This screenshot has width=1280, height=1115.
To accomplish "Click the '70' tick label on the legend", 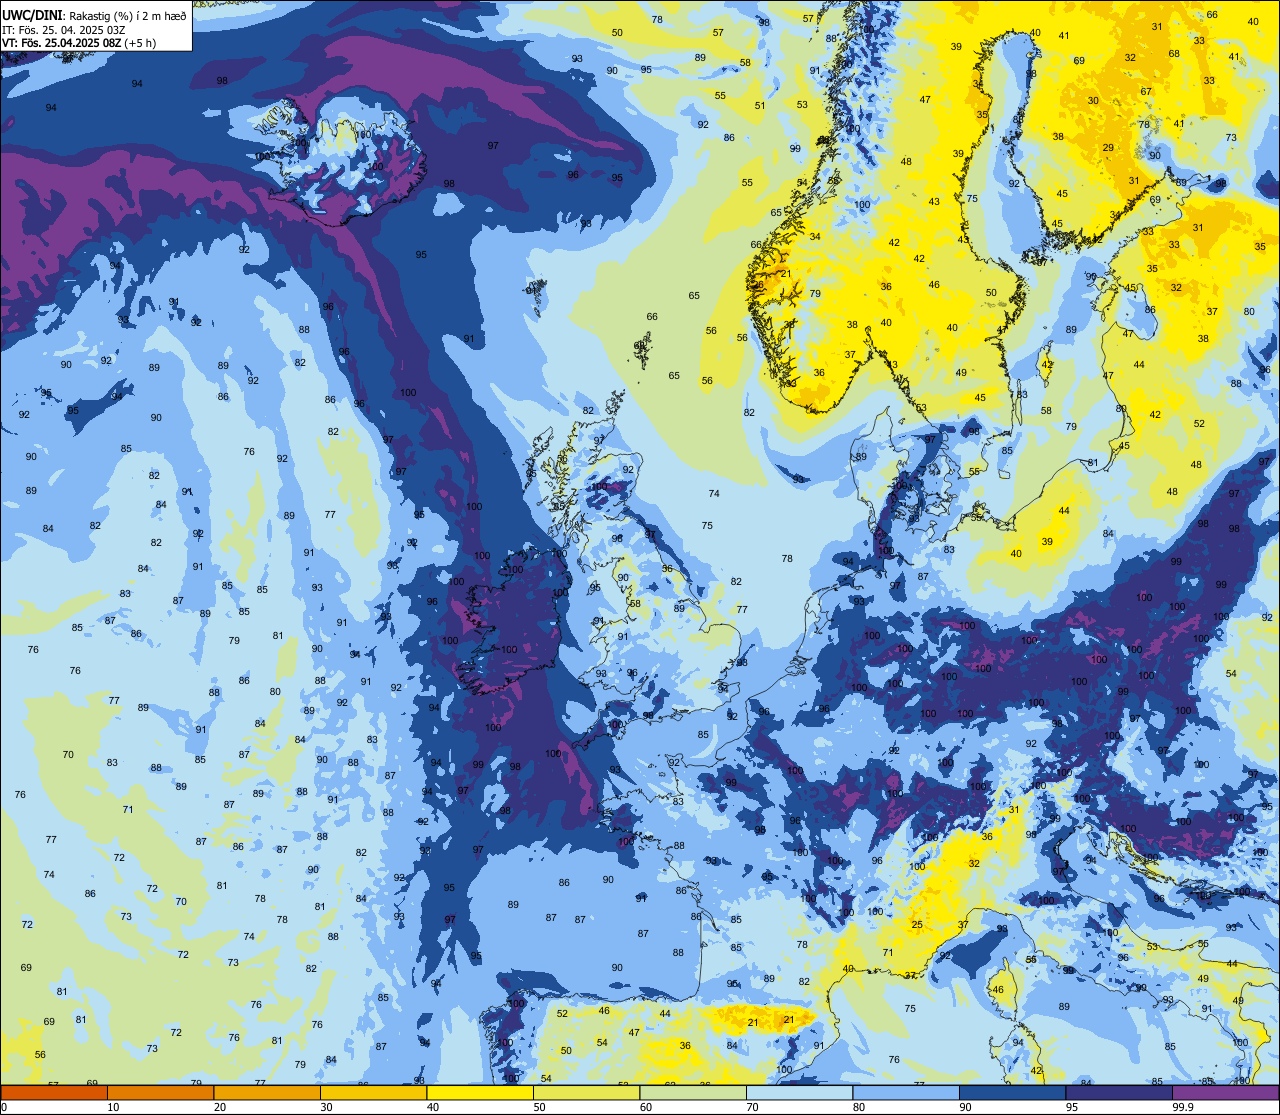I will click(752, 1107).
